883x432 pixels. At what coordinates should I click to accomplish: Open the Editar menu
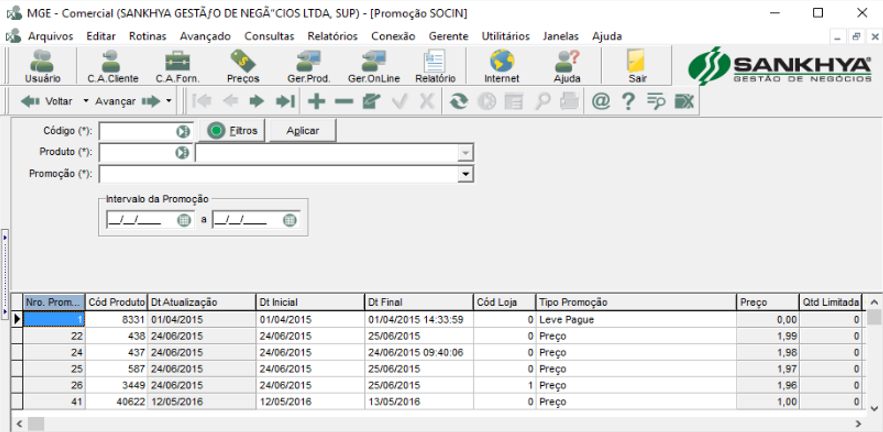pos(101,36)
